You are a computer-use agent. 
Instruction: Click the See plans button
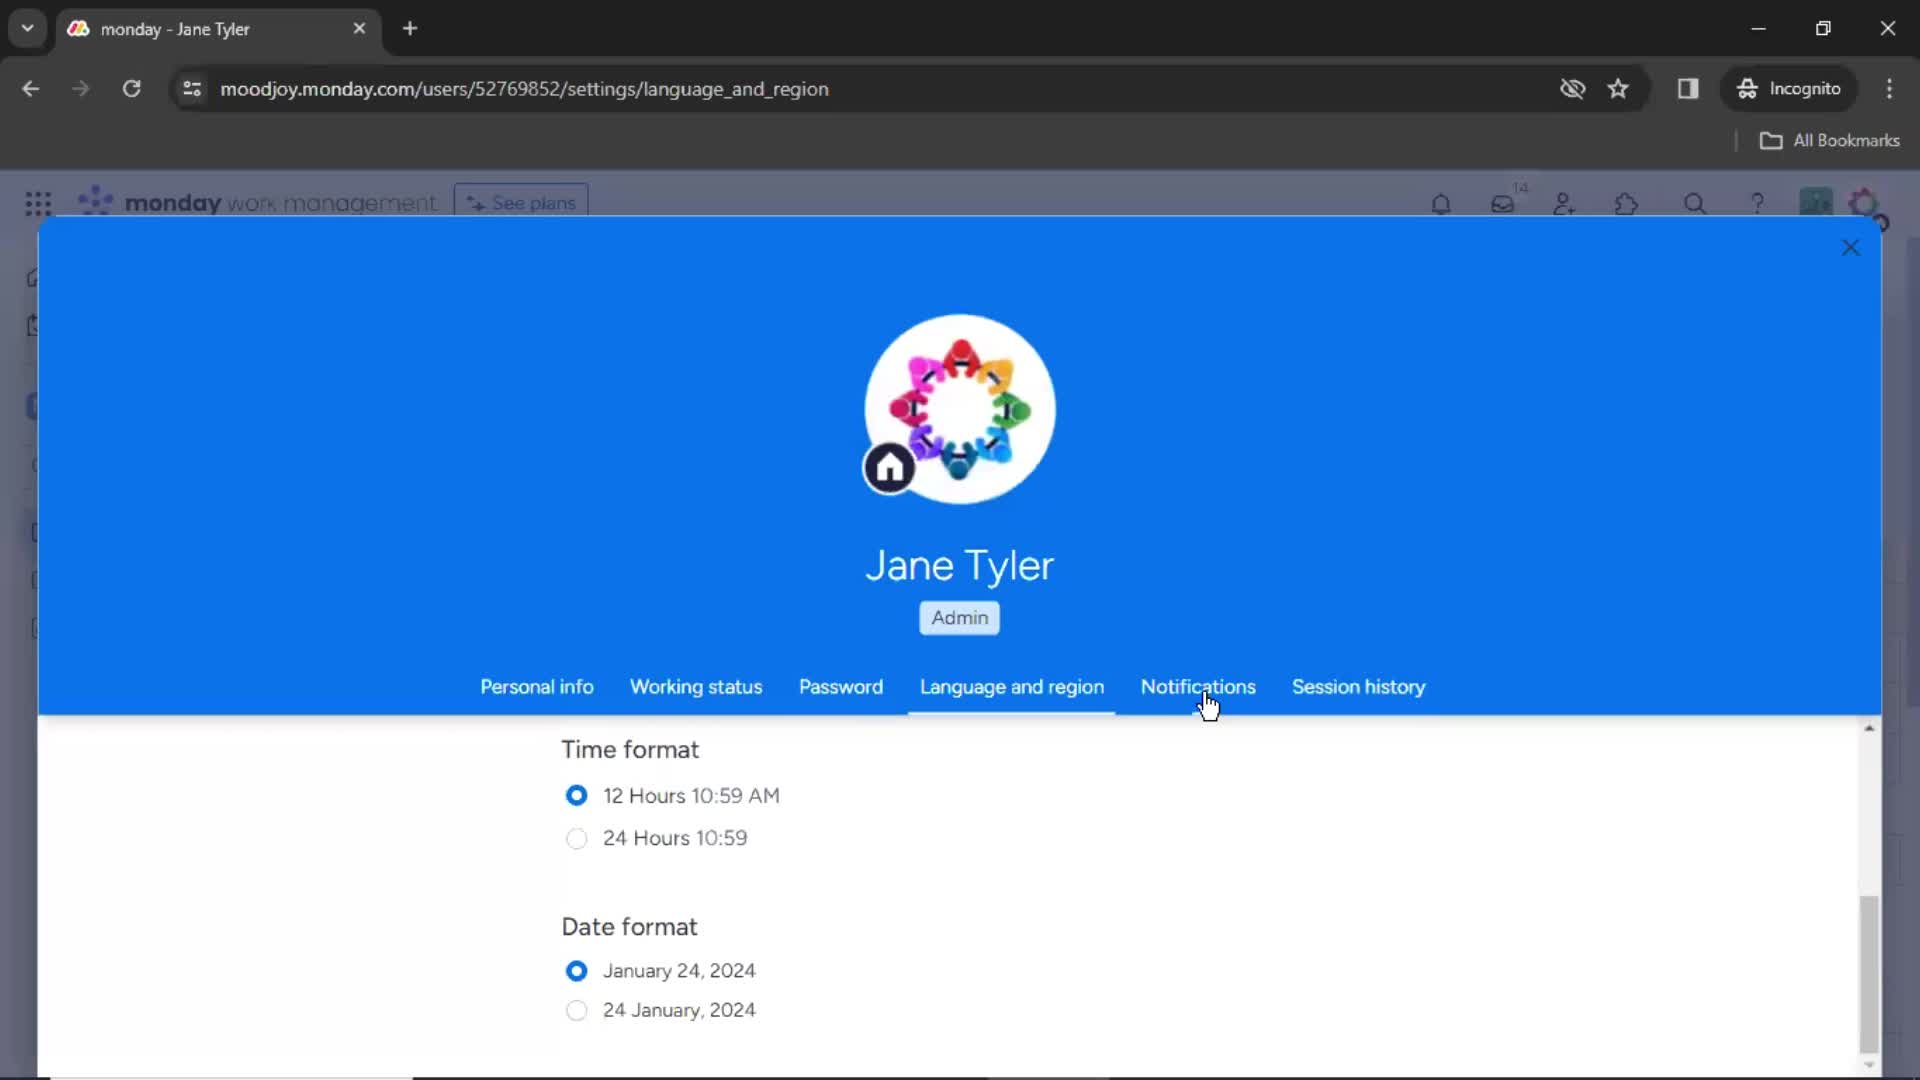coord(522,202)
